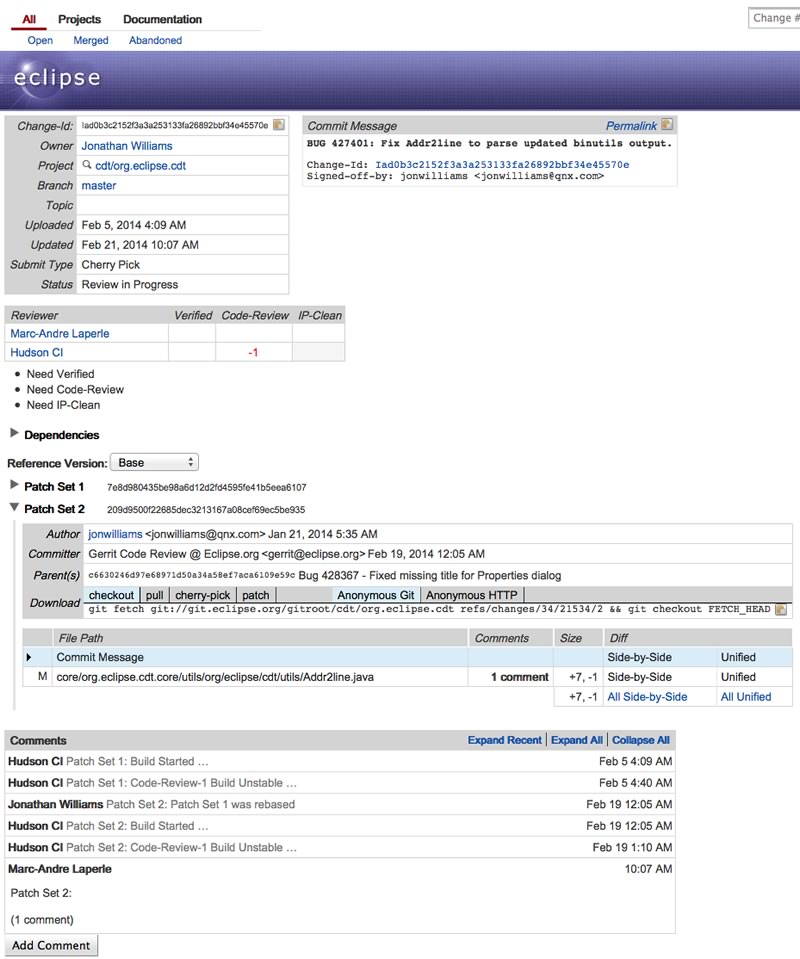Click the copy icon beside Permalink

click(667, 125)
